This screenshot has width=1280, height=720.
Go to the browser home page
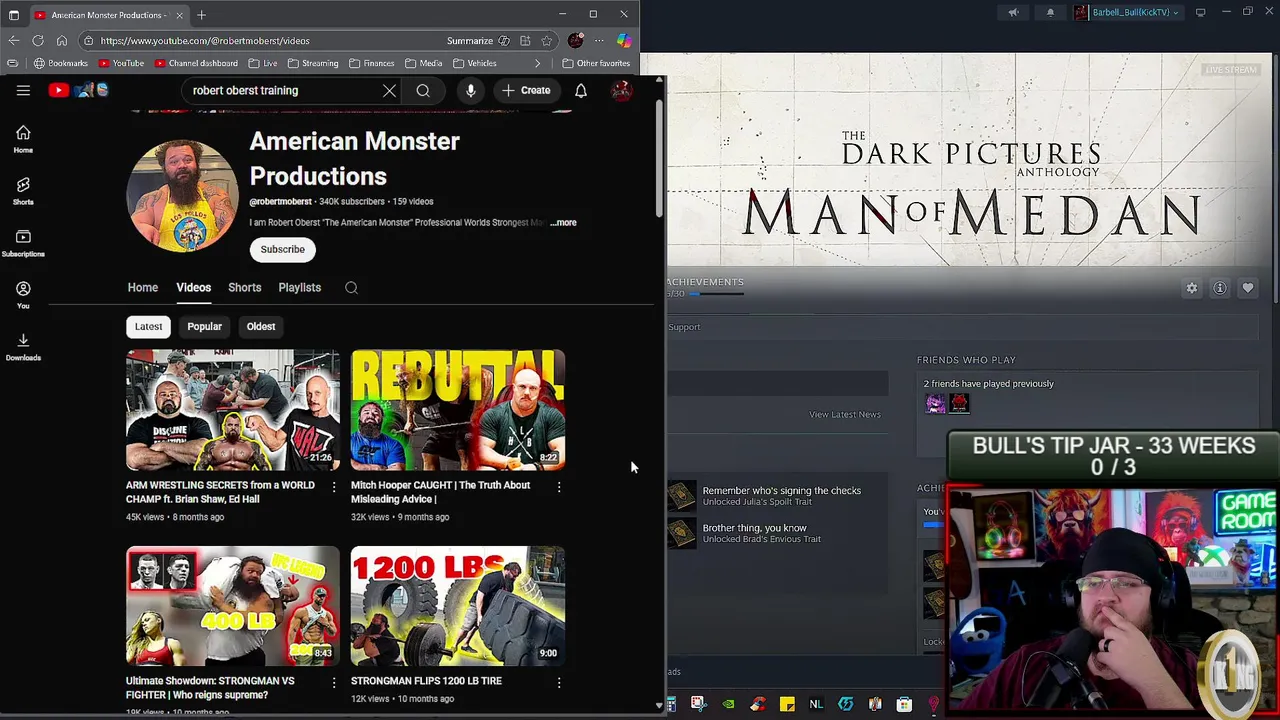[61, 41]
